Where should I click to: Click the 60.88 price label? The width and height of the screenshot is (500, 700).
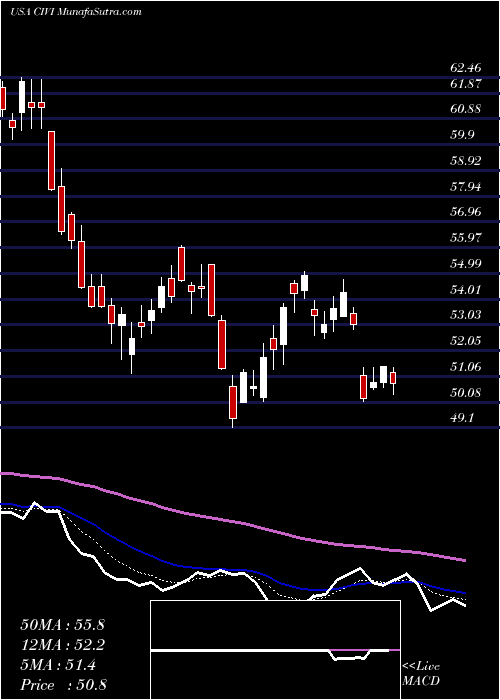(466, 109)
